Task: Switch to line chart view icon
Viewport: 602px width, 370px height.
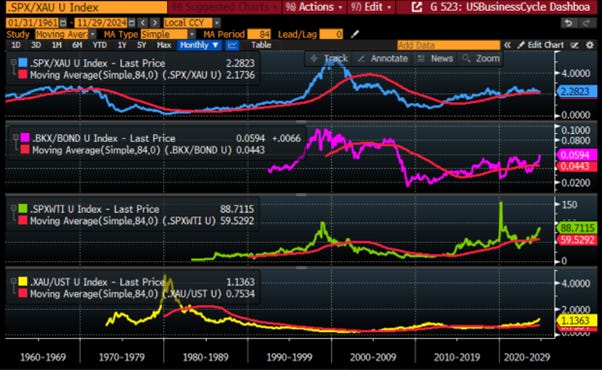Action: point(232,45)
